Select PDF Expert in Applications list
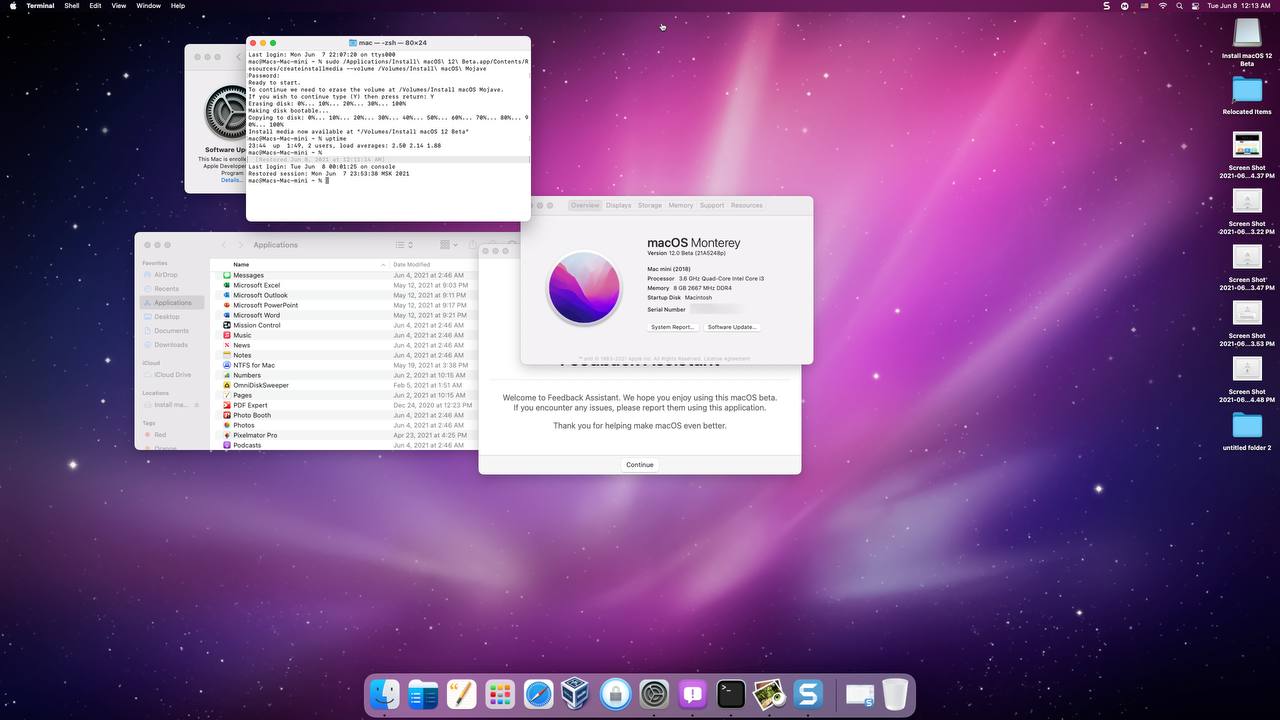Screen dimensions: 1280x720 344,405
